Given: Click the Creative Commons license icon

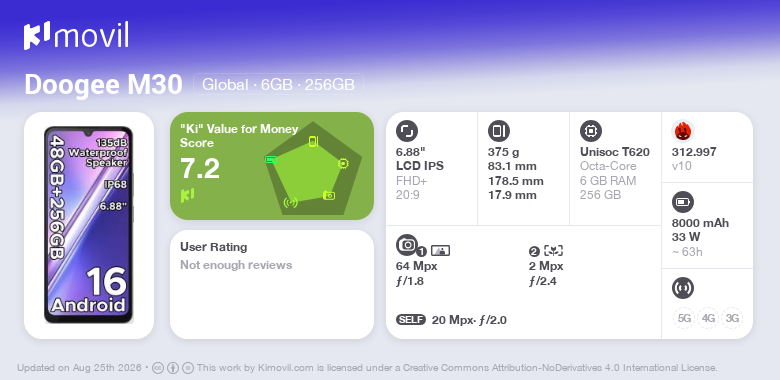Looking at the screenshot, I should pyautogui.click(x=158, y=368).
